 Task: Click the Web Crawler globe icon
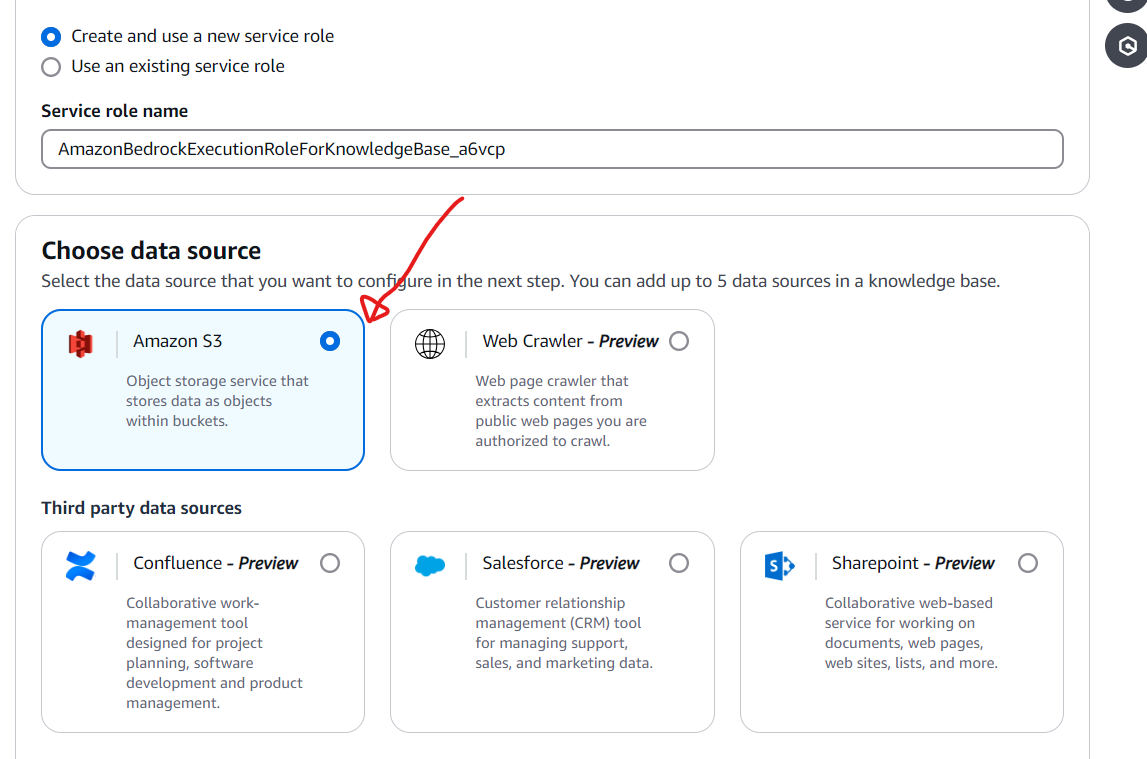430,344
